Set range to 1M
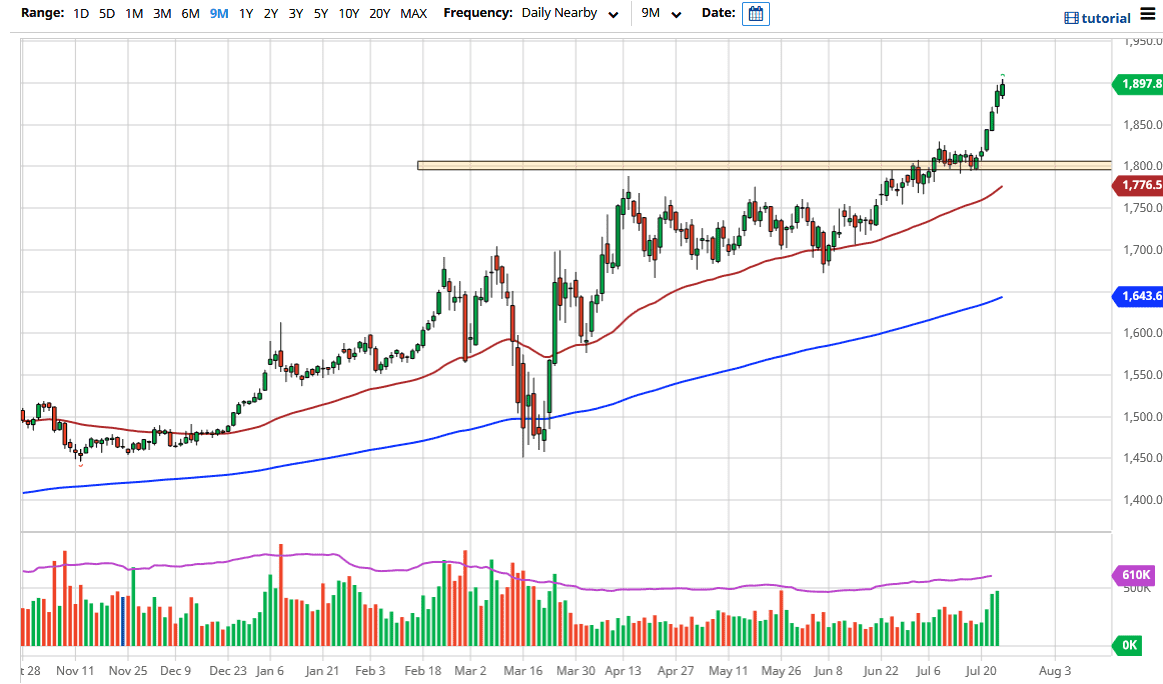Viewport: 1163px width, 684px height. pos(134,13)
